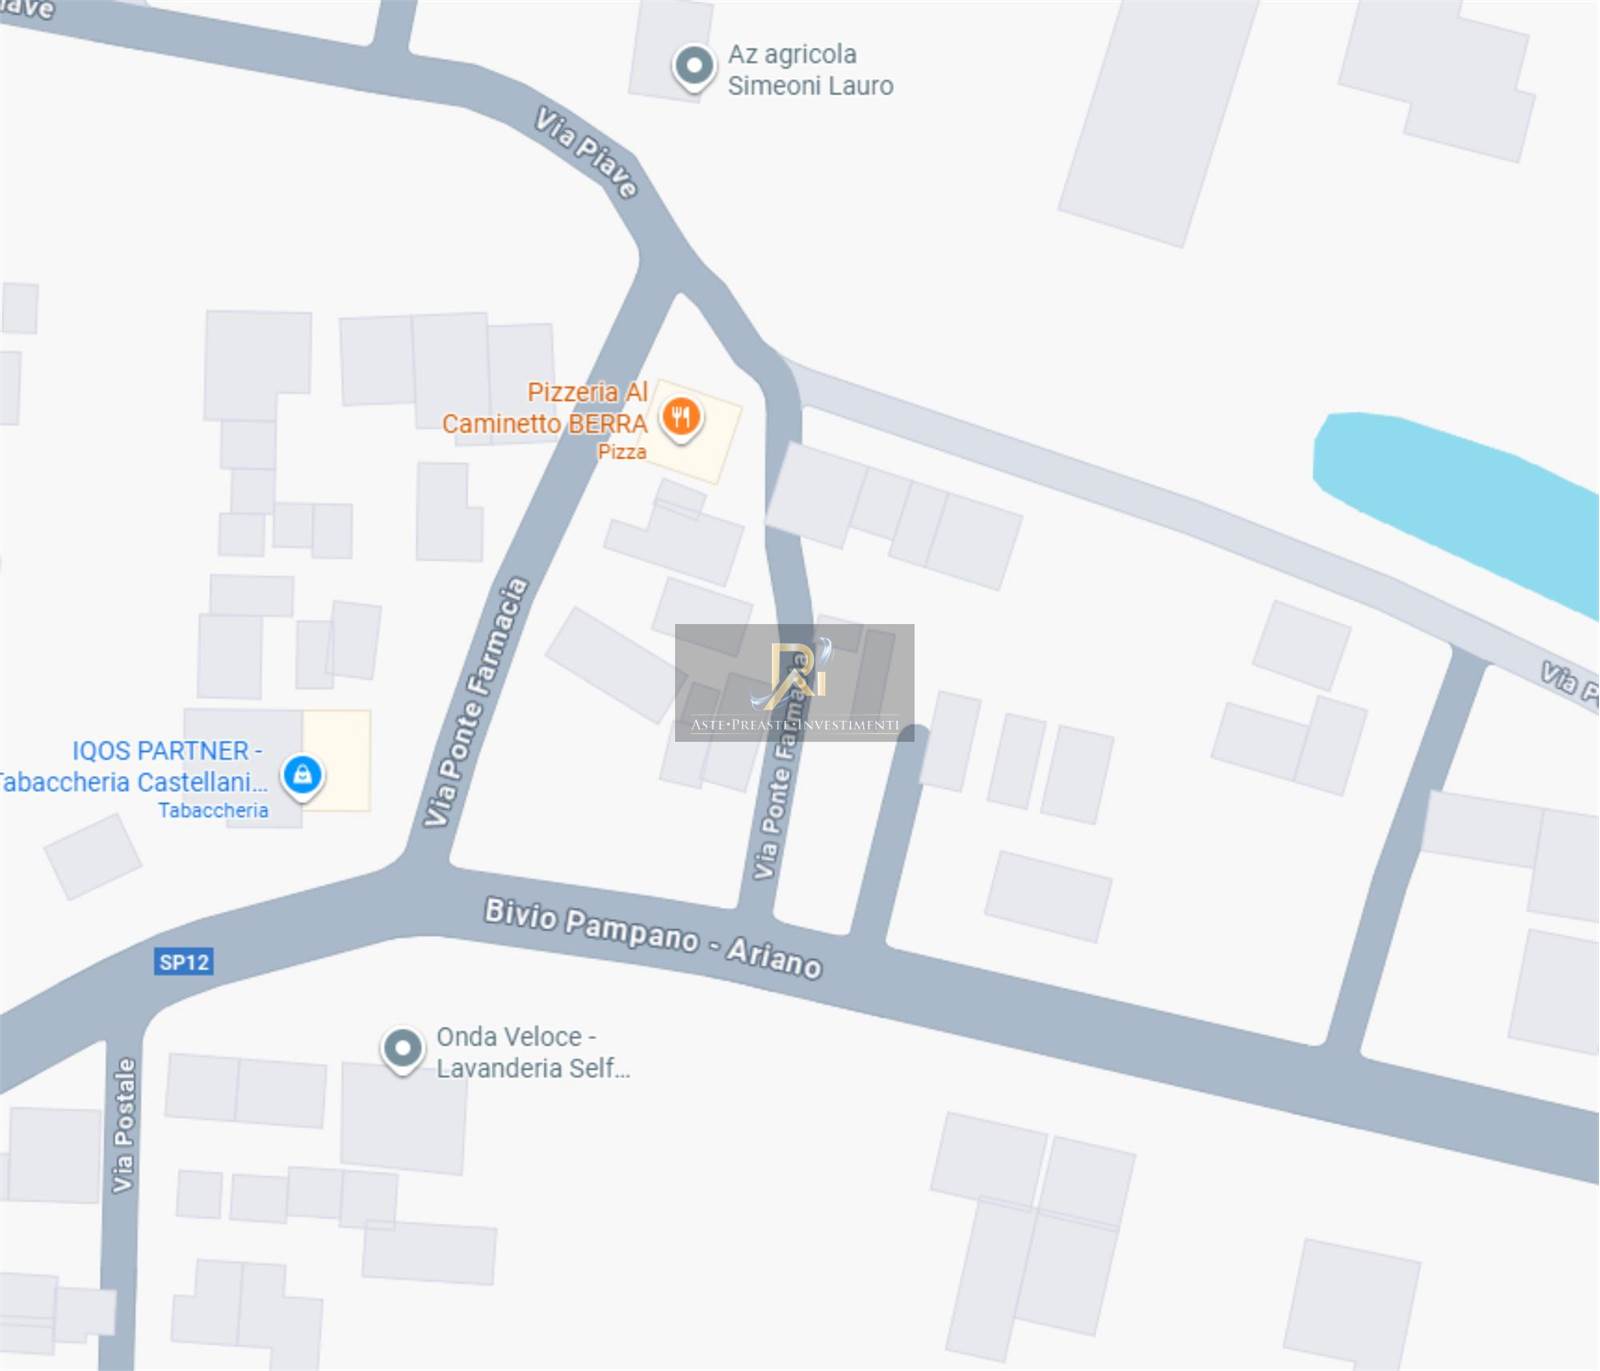The width and height of the screenshot is (1600, 1371).
Task: Click the Via Piave street label
Action: (x=587, y=152)
